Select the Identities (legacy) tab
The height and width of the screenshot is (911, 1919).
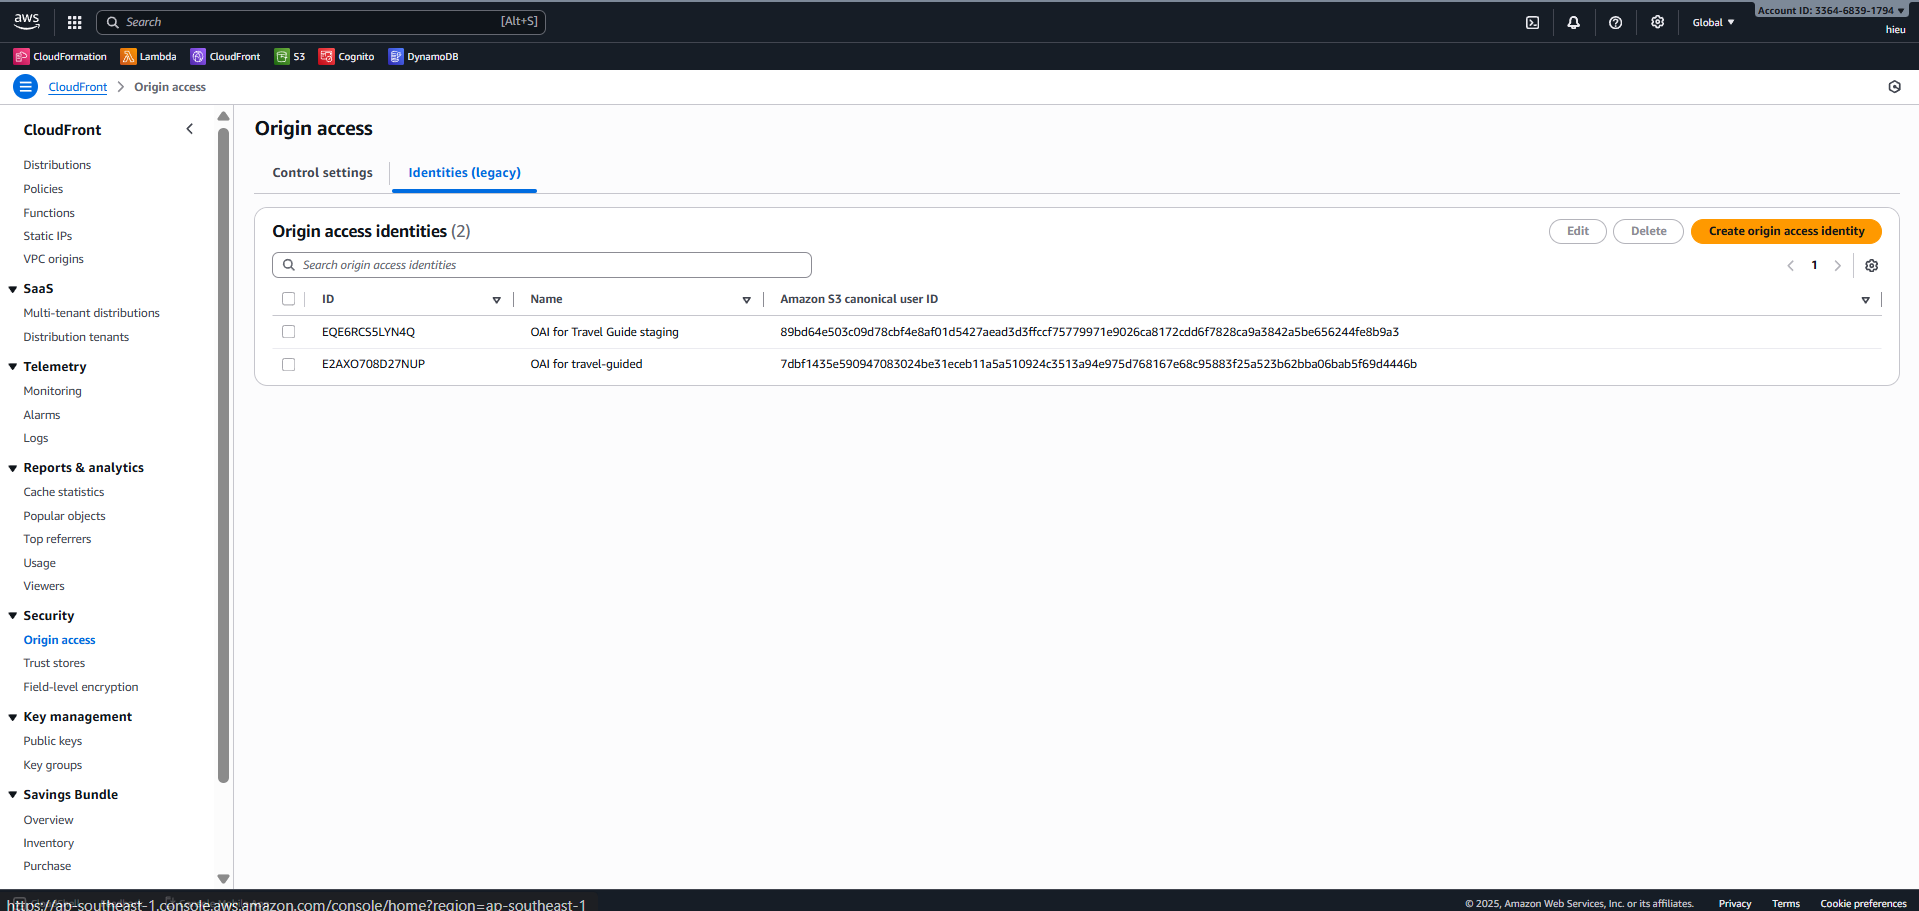[463, 172]
